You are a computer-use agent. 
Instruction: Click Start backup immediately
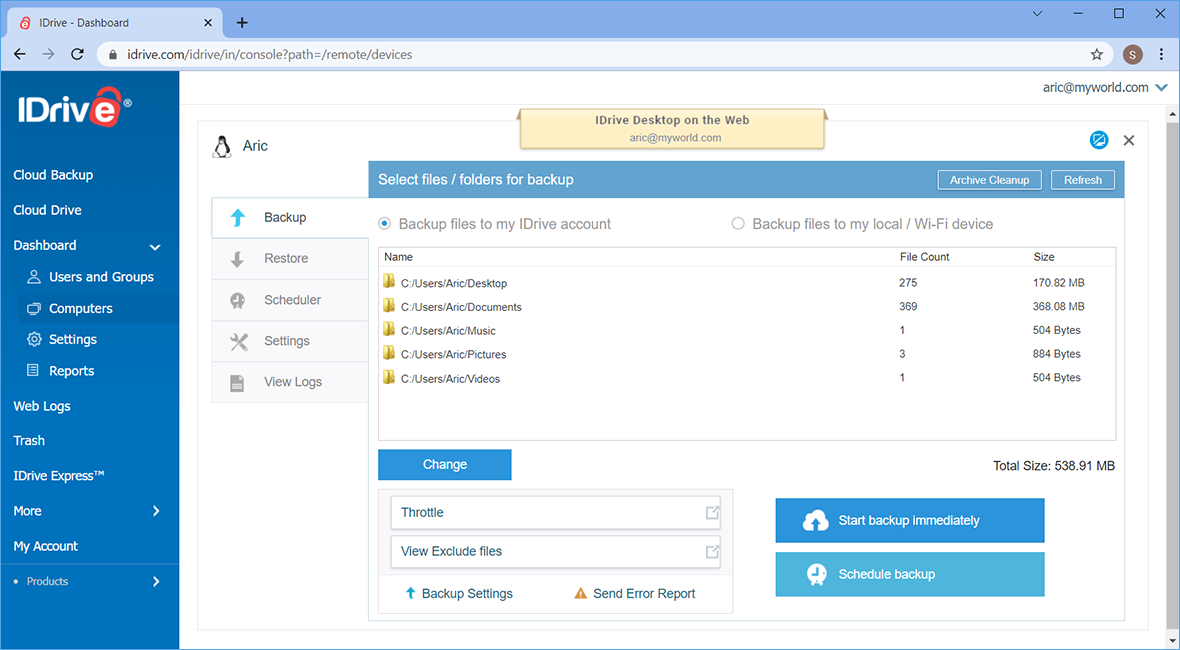(x=910, y=521)
